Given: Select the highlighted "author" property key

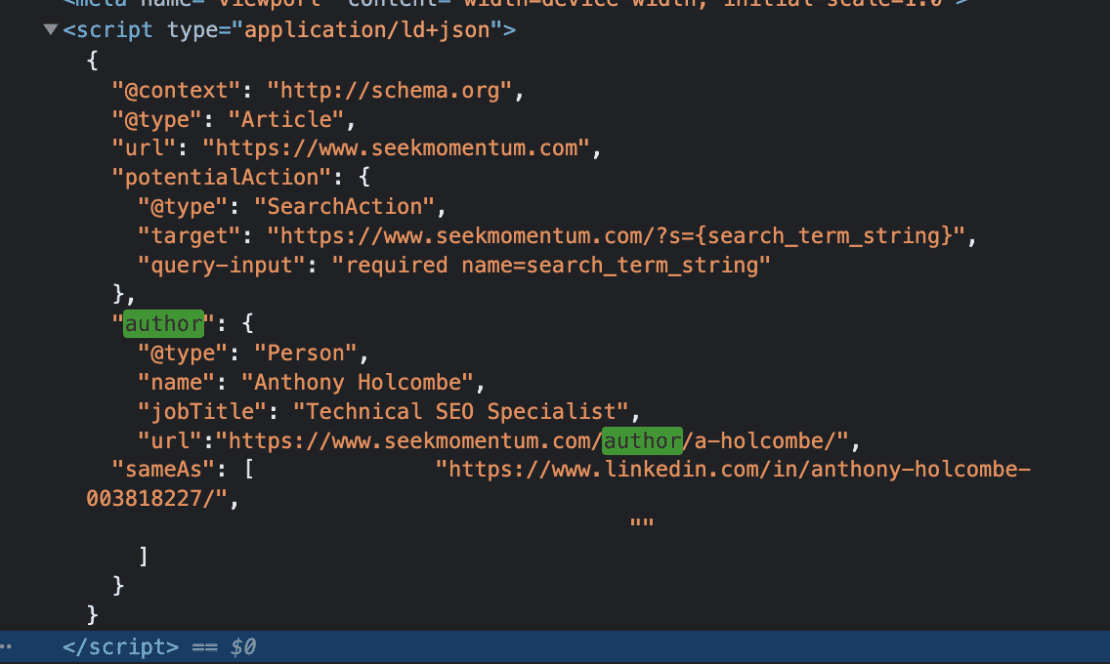Looking at the screenshot, I should [x=163, y=323].
